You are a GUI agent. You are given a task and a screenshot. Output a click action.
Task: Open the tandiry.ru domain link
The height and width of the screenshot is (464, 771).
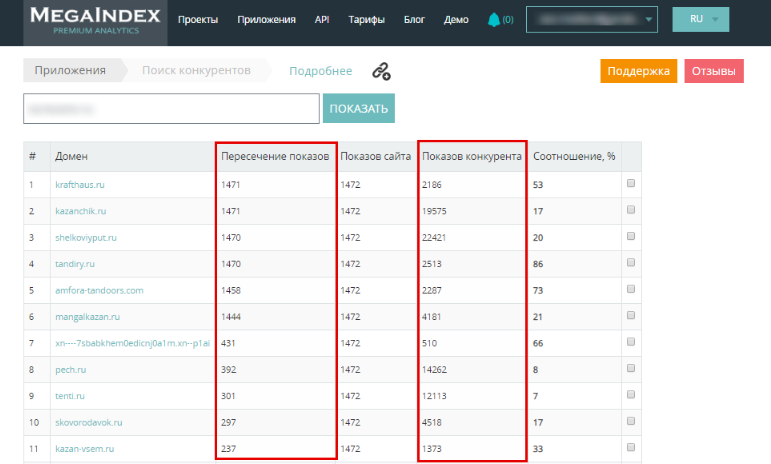click(75, 264)
